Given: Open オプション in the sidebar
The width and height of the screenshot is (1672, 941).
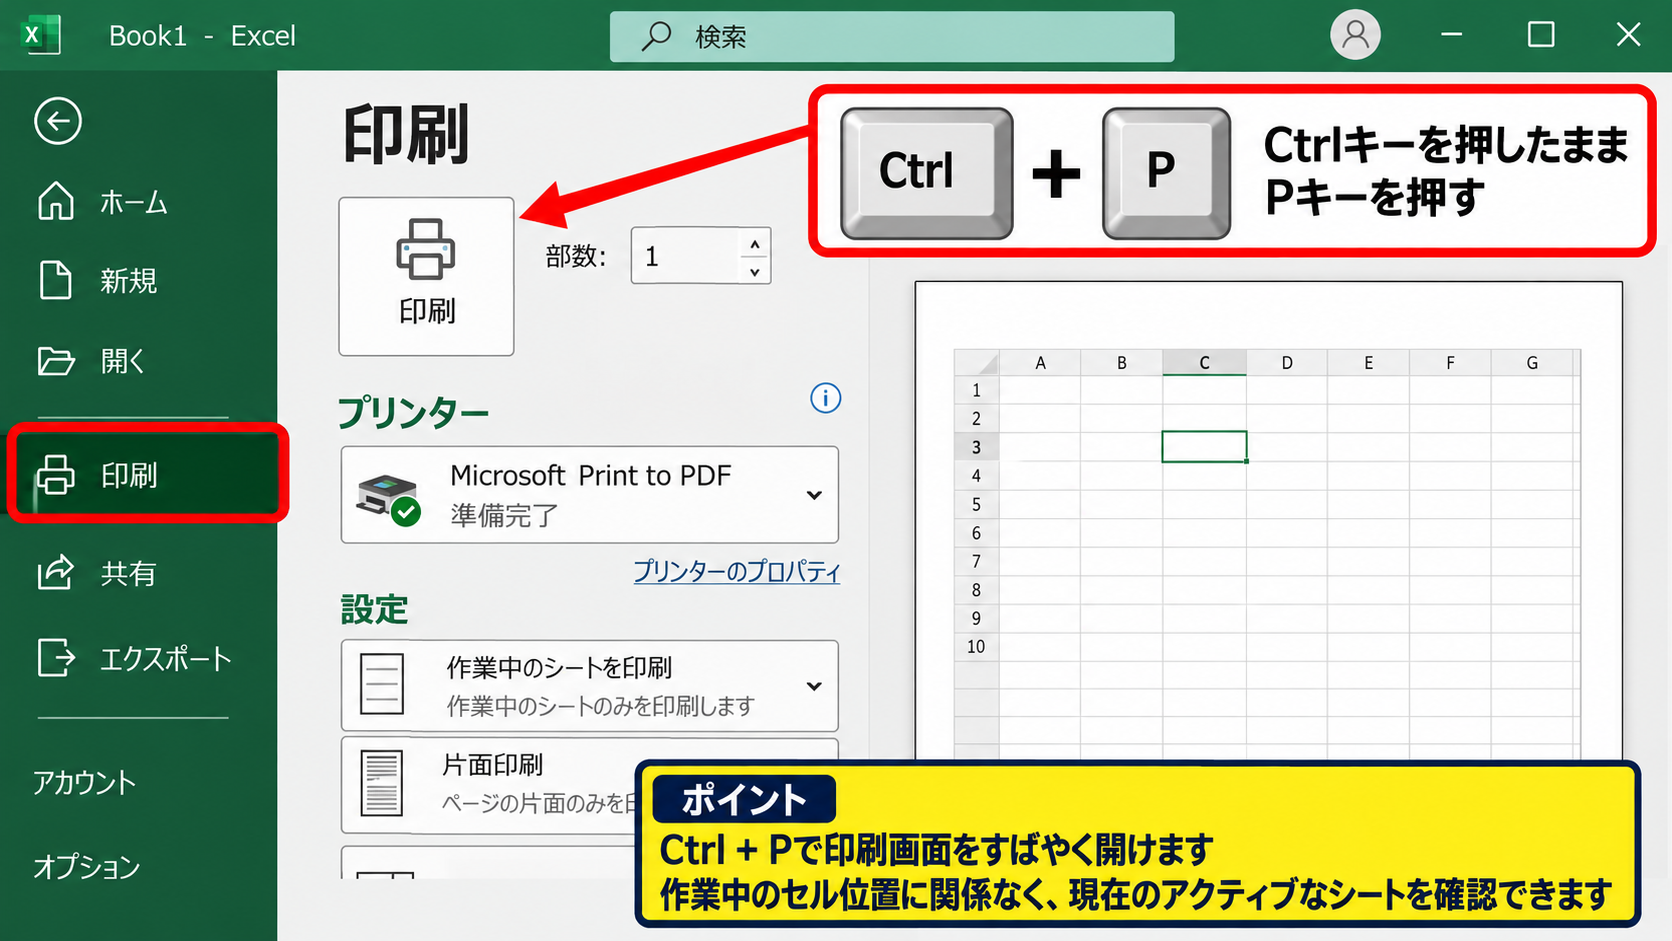Looking at the screenshot, I should click(x=86, y=866).
